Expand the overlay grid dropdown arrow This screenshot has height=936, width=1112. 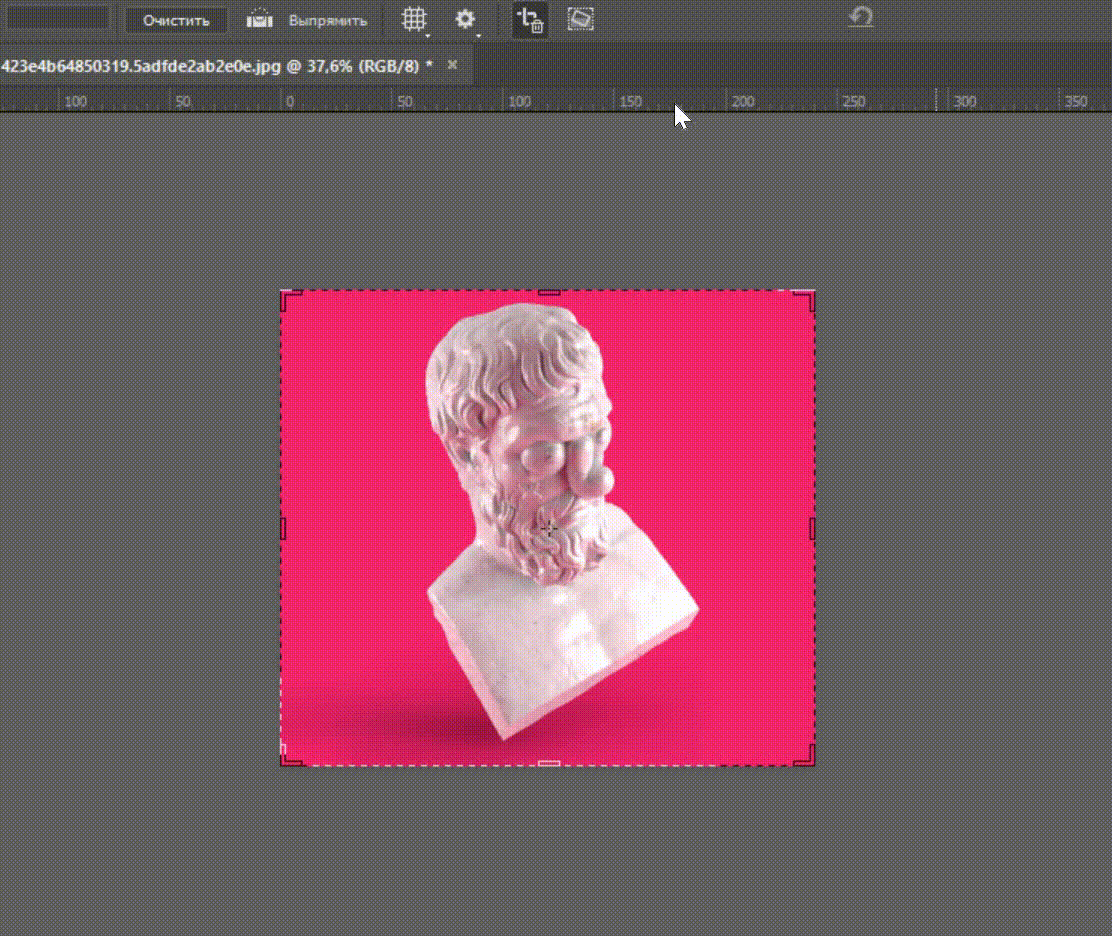coord(428,35)
